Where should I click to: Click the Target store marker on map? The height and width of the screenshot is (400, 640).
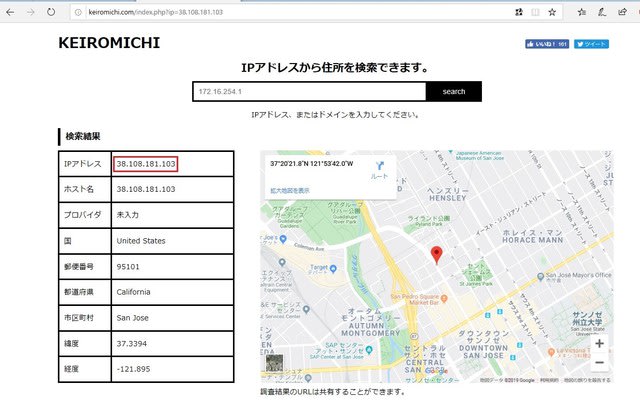(333, 269)
